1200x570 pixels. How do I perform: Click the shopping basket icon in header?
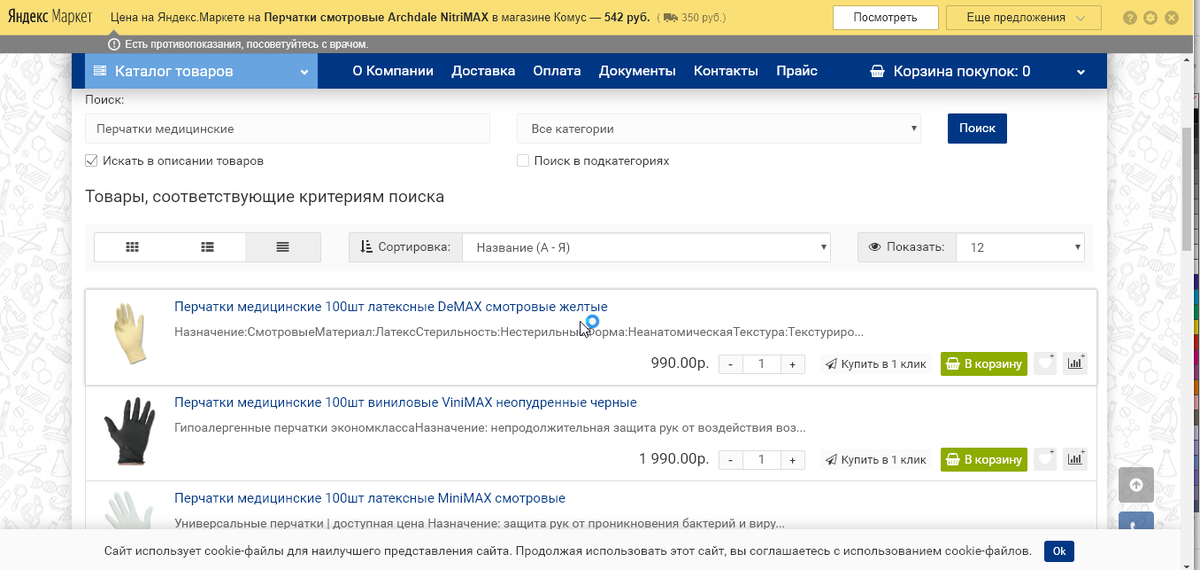pyautogui.click(x=877, y=71)
